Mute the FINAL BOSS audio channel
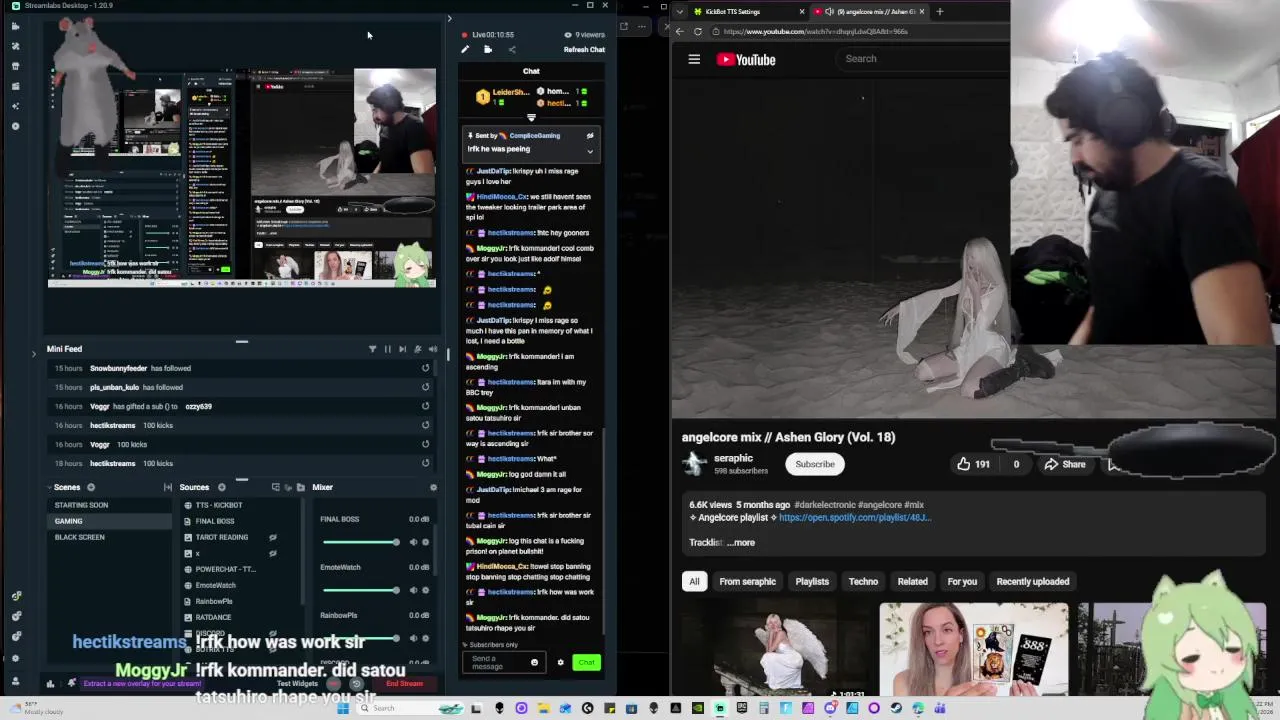This screenshot has height=720, width=1280. pyautogui.click(x=413, y=542)
